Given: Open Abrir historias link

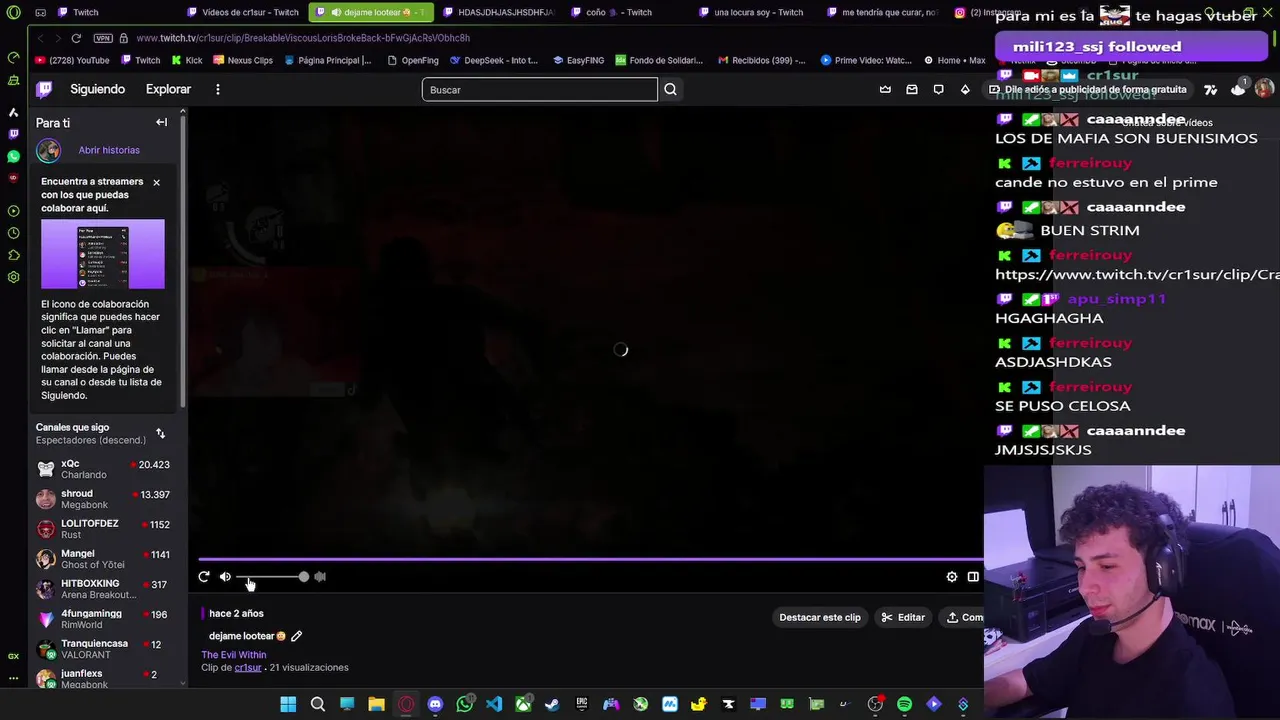Looking at the screenshot, I should point(109,150).
